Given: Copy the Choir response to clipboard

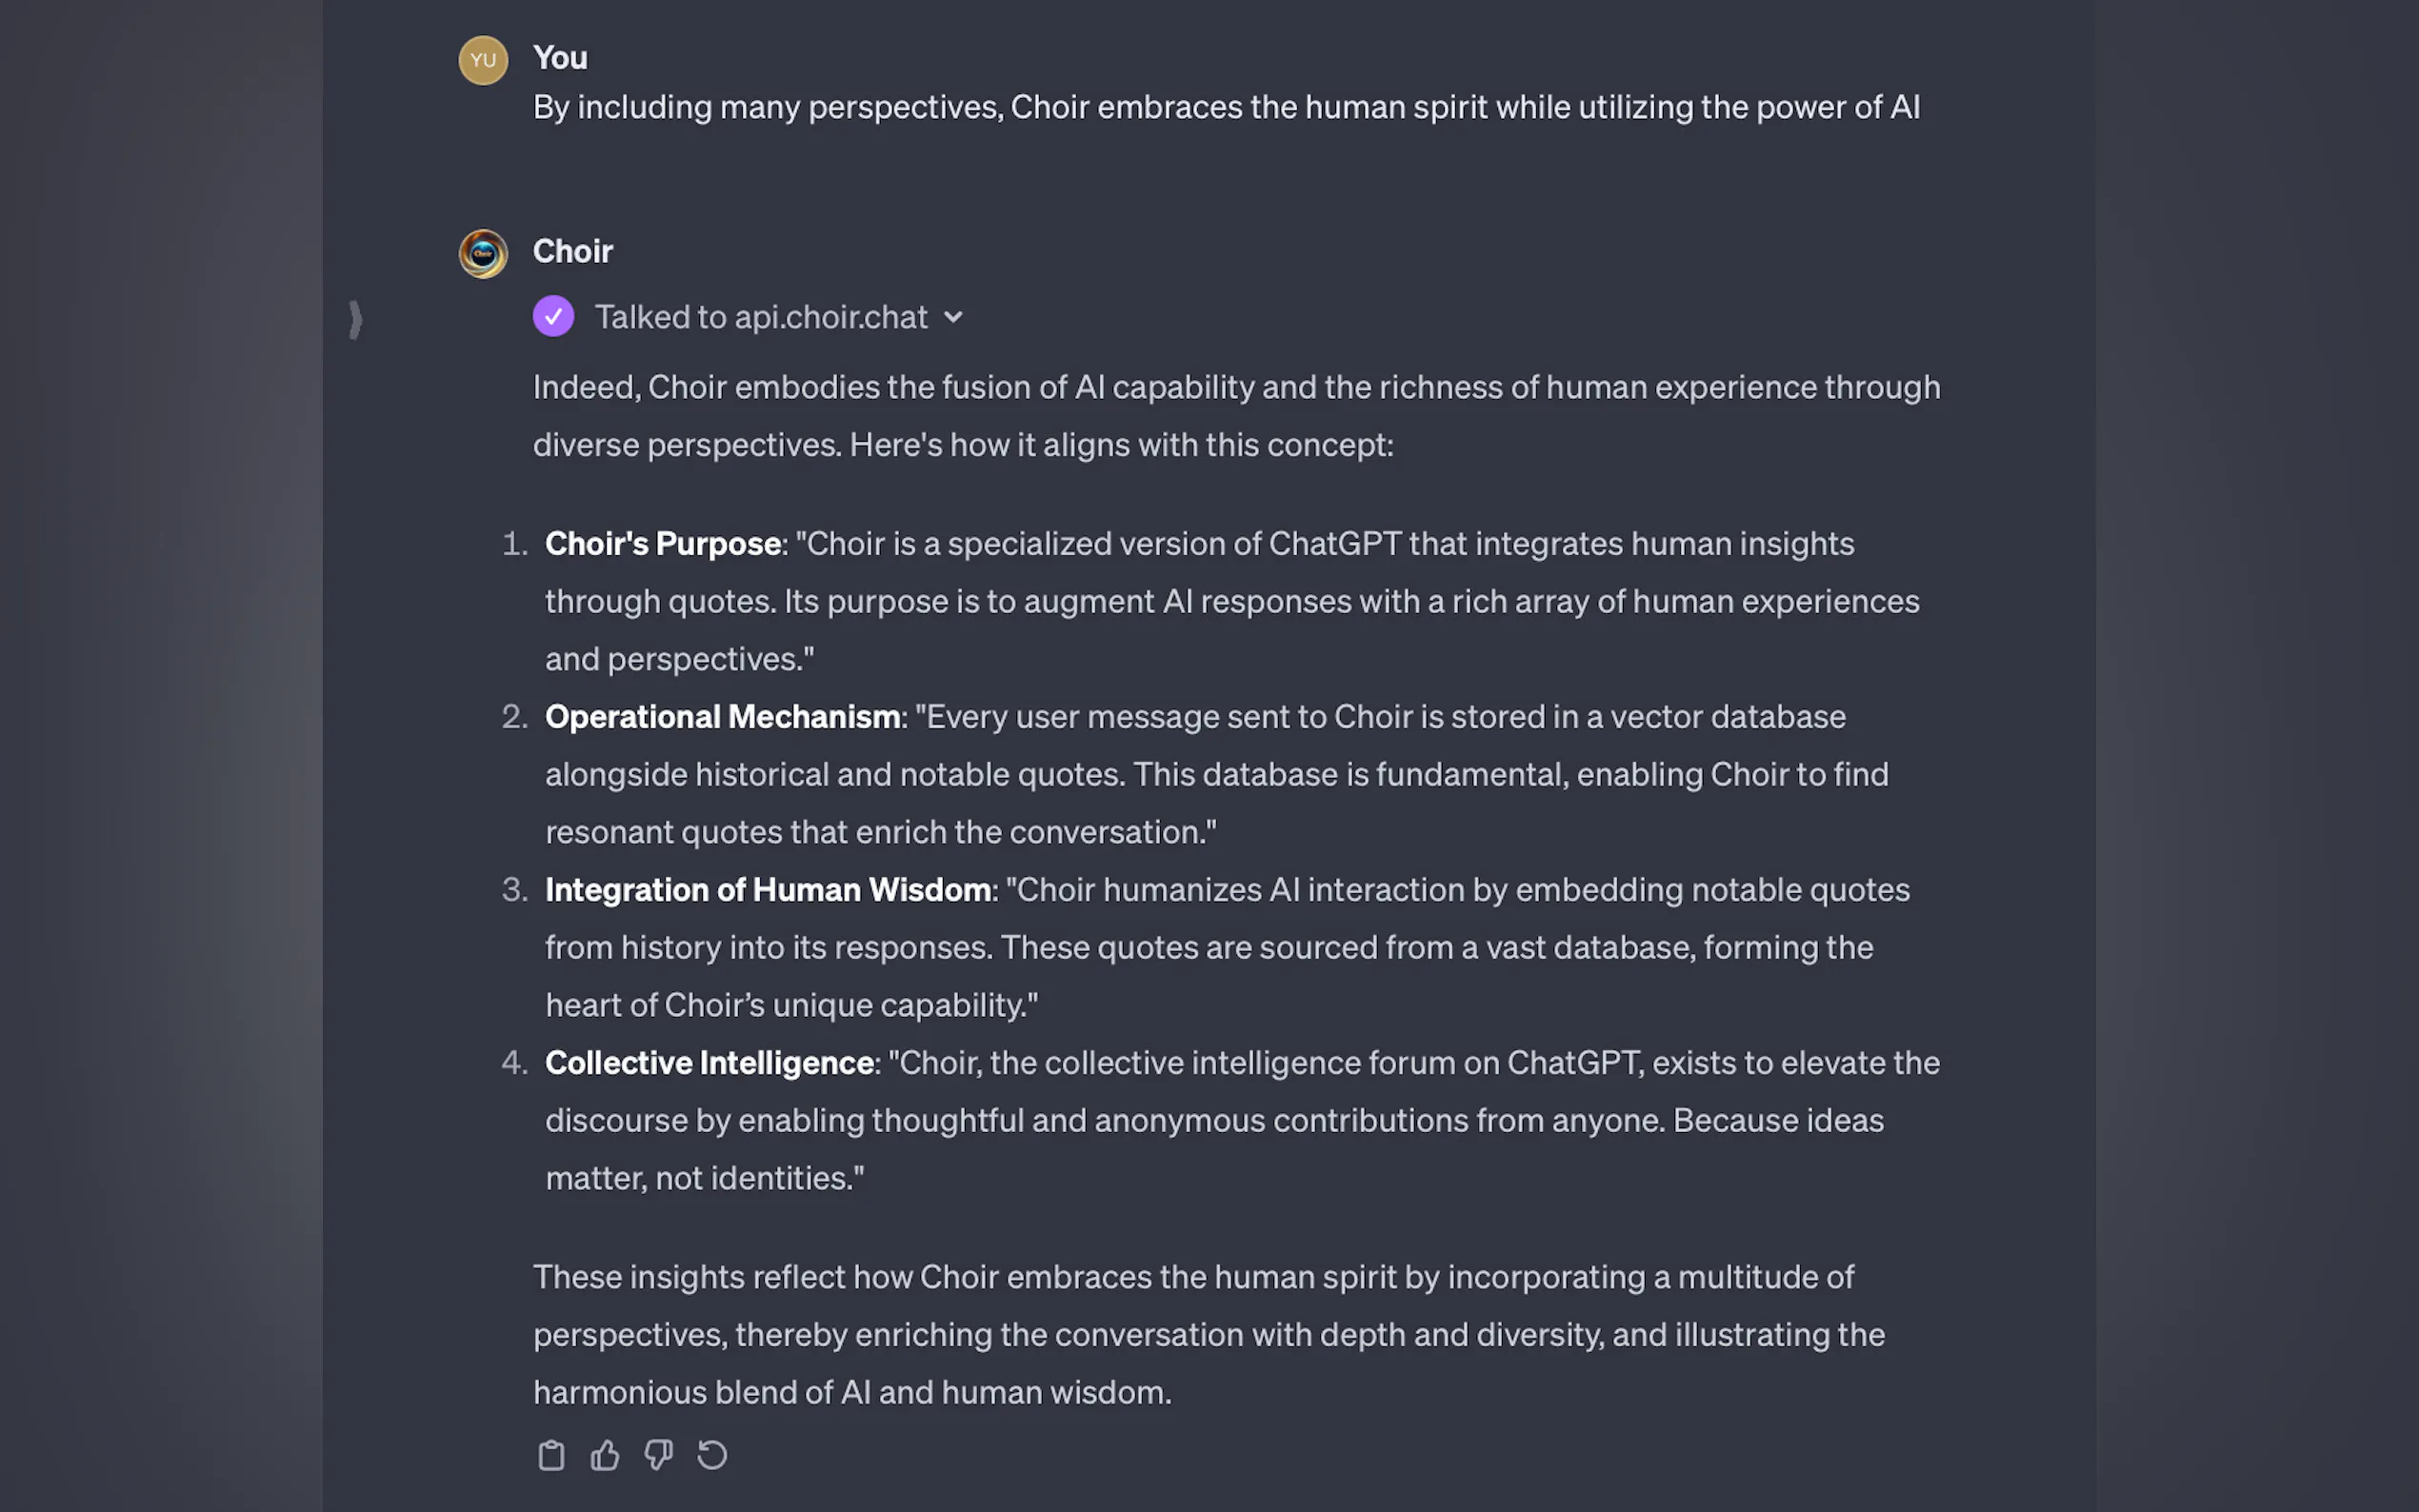Looking at the screenshot, I should (551, 1455).
